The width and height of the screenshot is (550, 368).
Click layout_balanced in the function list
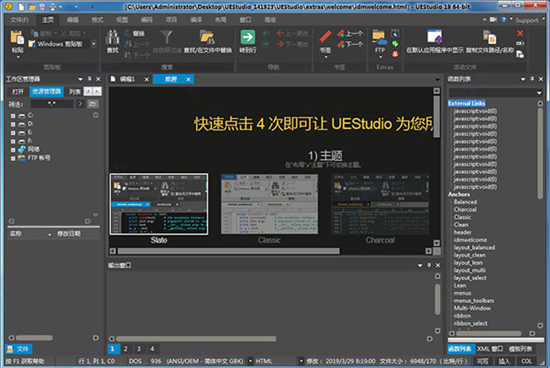(x=474, y=248)
